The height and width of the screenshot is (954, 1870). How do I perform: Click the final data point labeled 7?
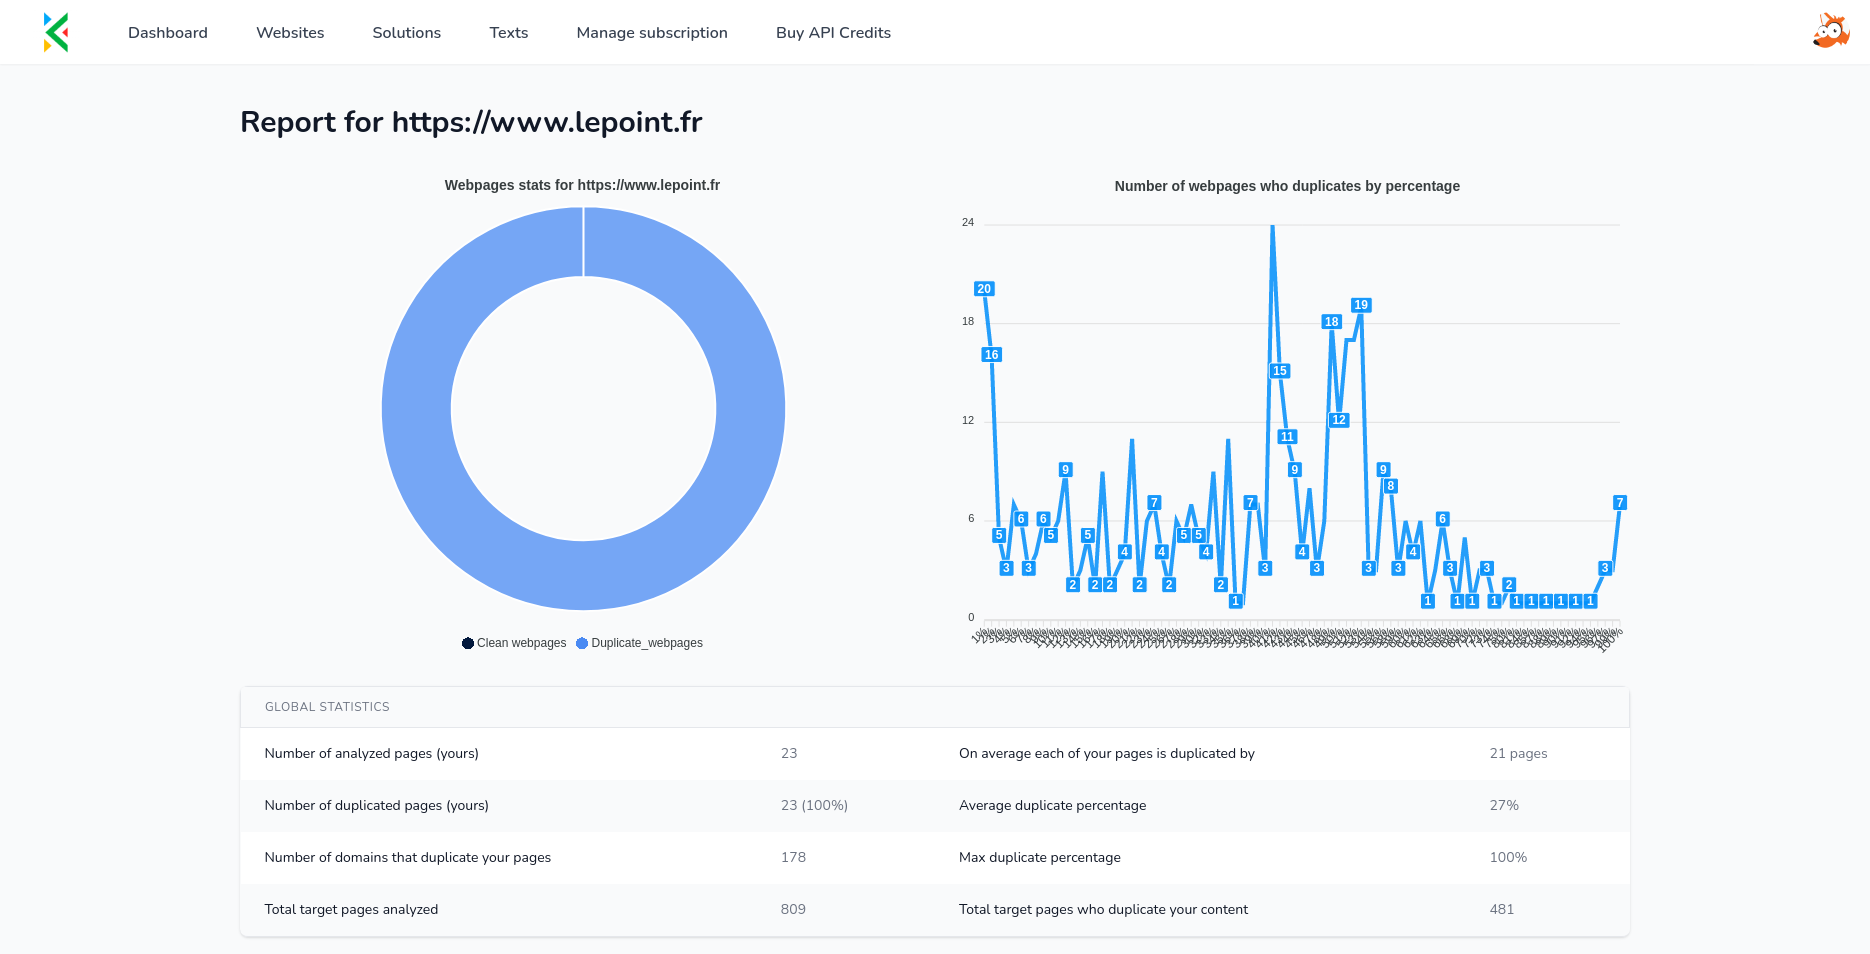(1620, 503)
